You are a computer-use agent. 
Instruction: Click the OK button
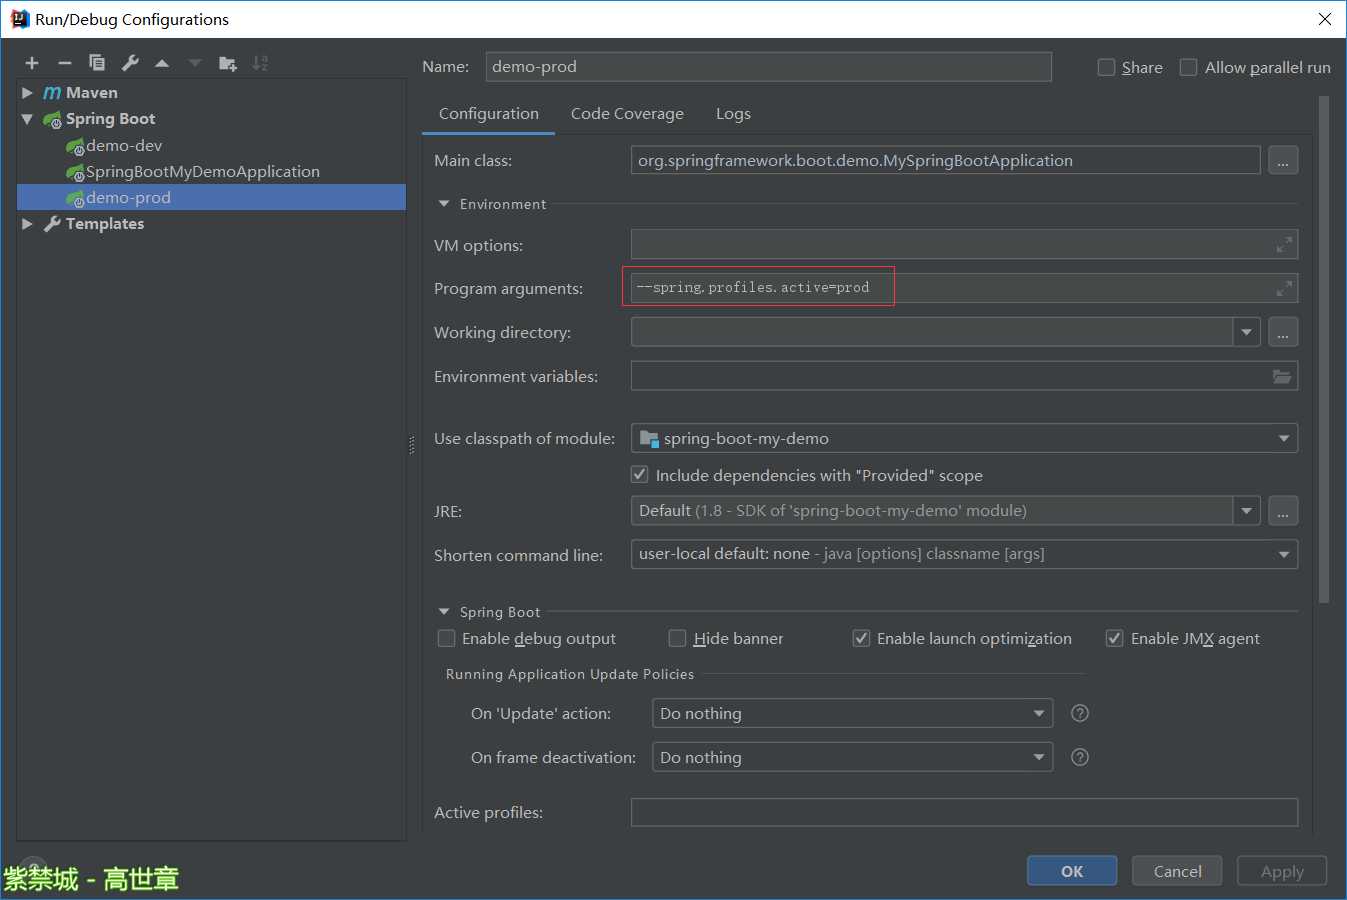pos(1072,871)
